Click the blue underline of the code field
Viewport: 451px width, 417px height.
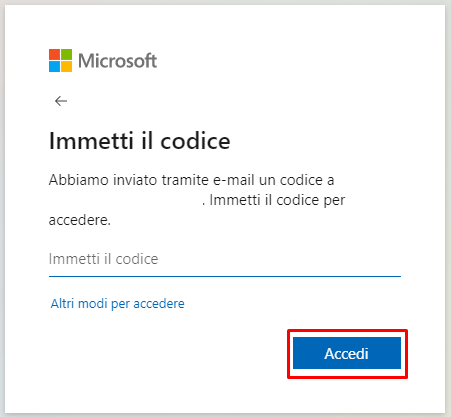(x=225, y=276)
